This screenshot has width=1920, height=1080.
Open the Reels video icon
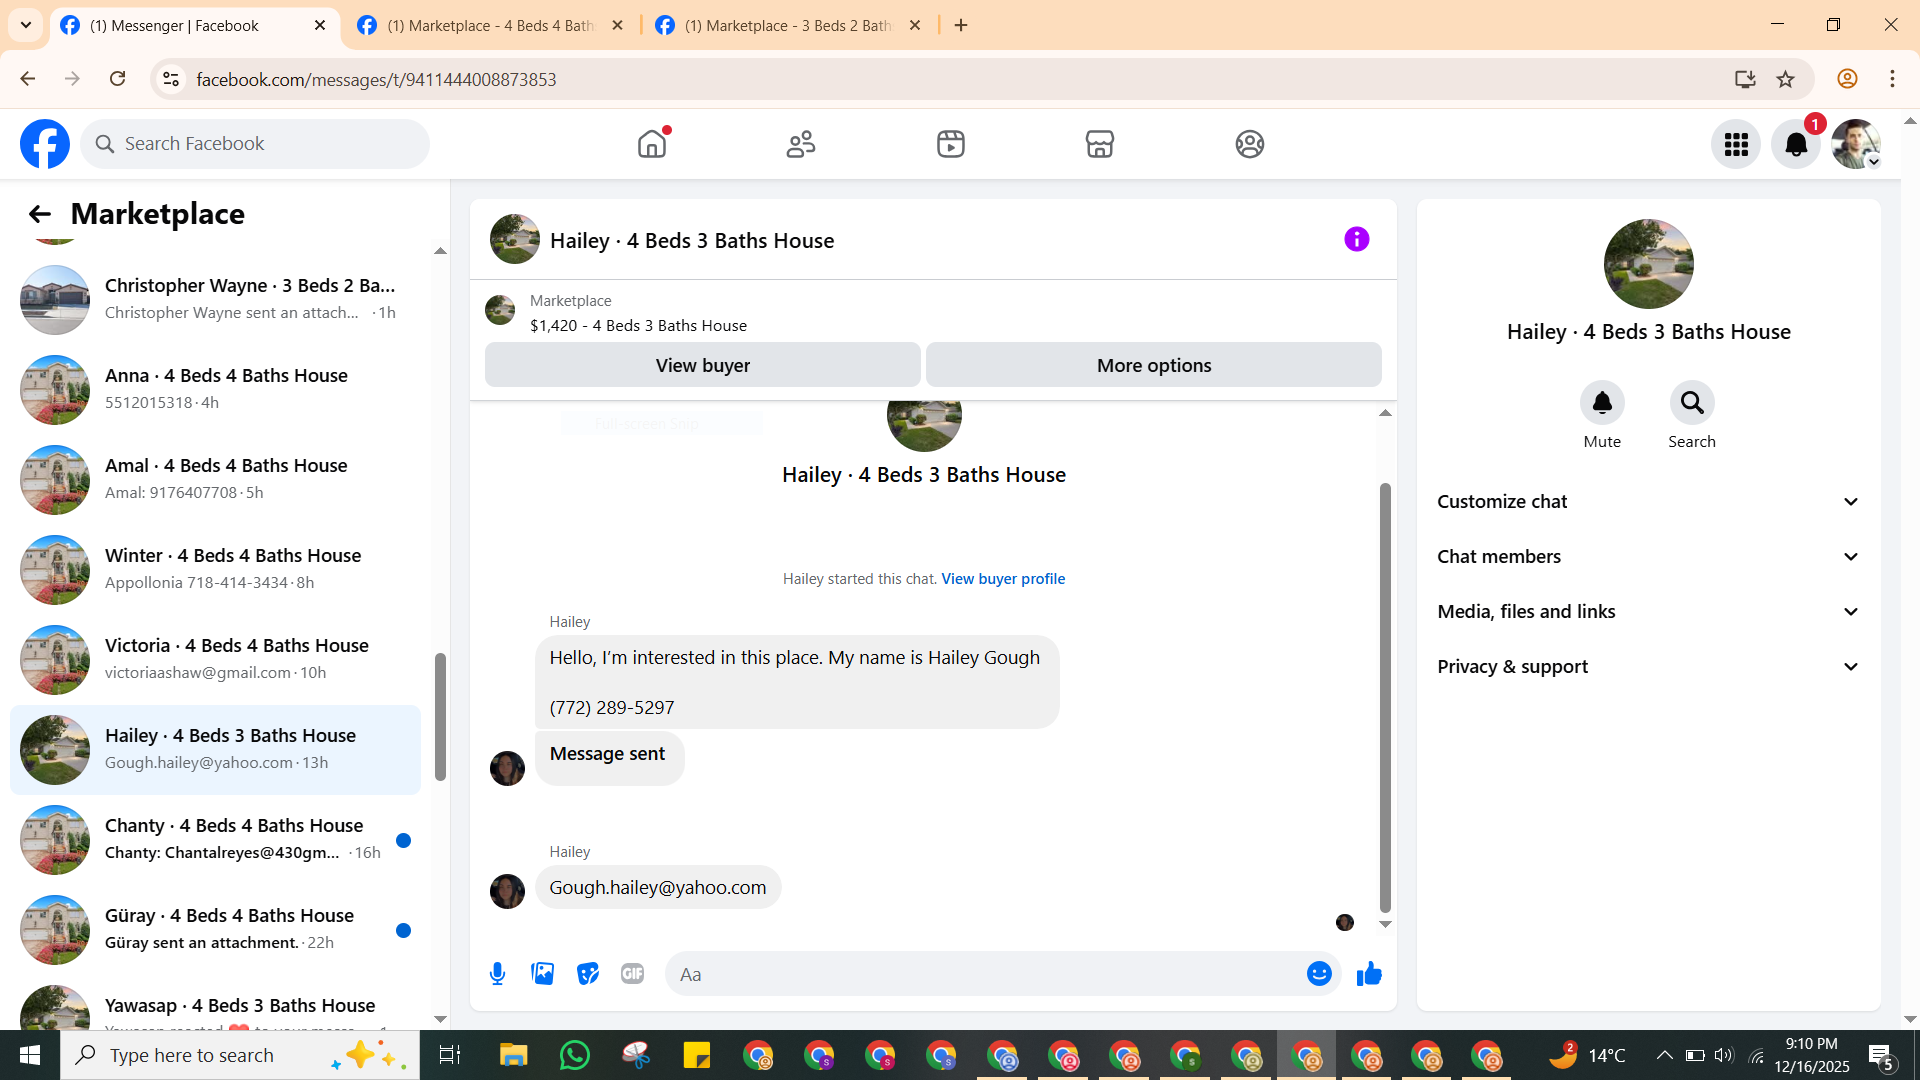pos(951,144)
